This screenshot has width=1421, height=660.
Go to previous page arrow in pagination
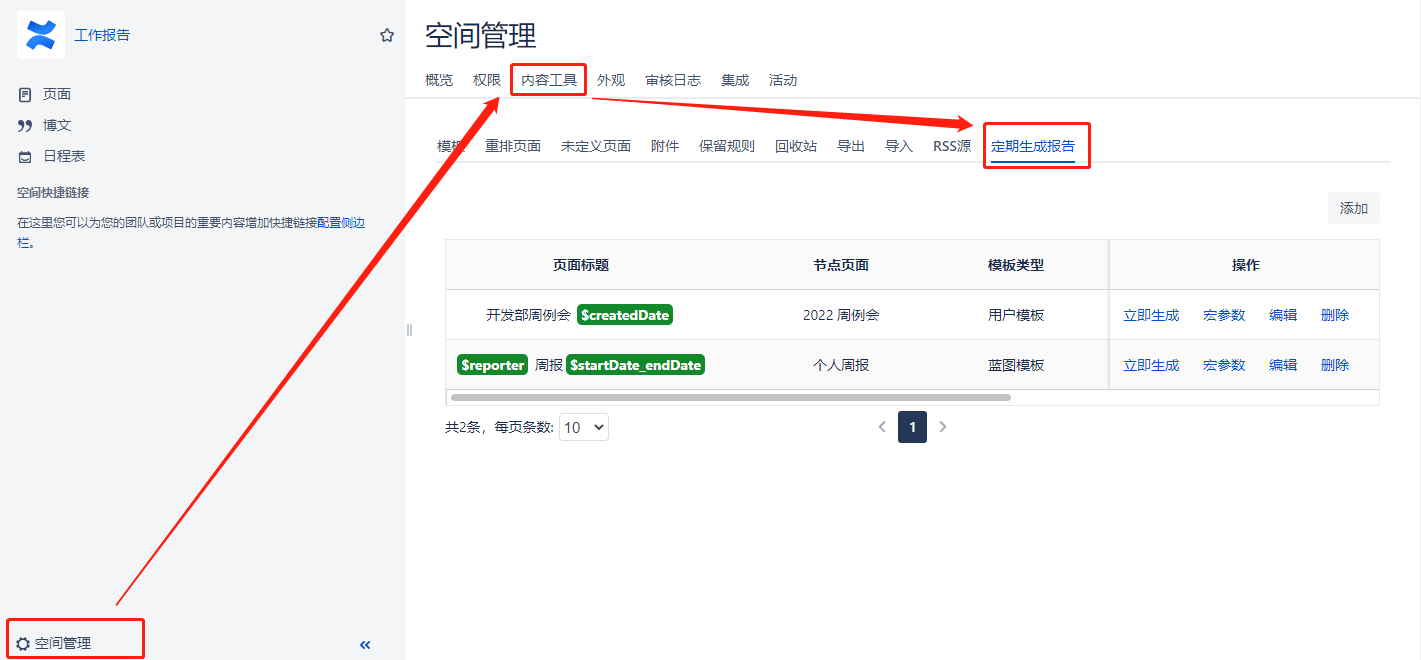pyautogui.click(x=882, y=427)
